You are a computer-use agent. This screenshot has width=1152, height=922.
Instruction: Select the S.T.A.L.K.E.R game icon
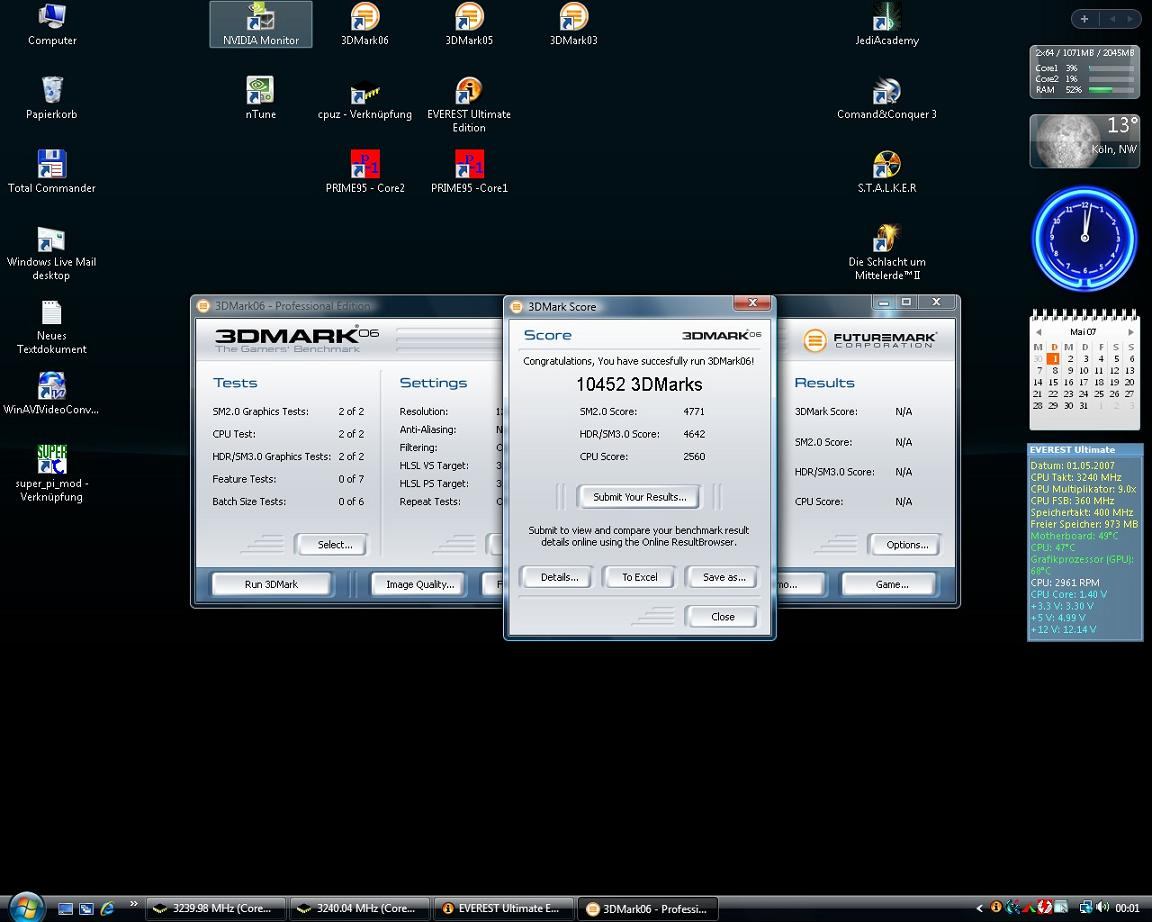(x=887, y=172)
